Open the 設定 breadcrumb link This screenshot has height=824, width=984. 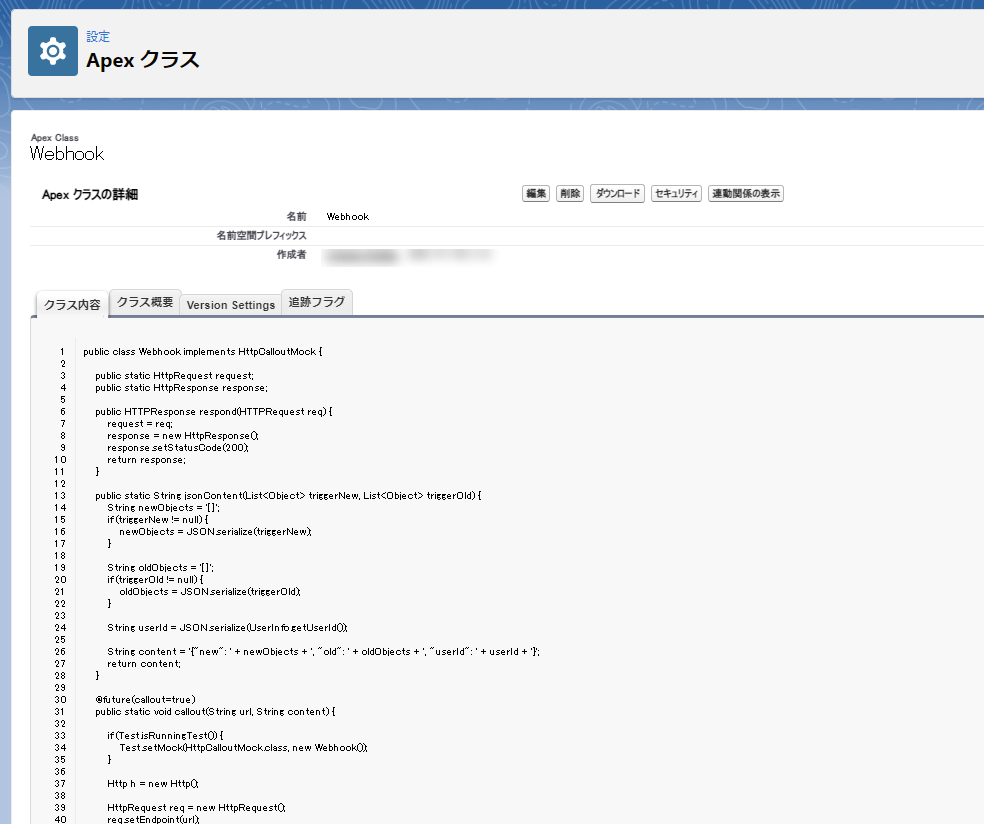[98, 37]
